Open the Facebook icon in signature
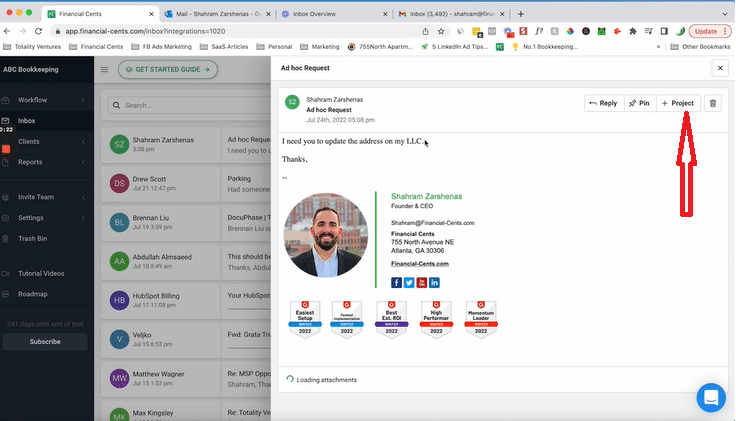The width and height of the screenshot is (736, 421). coord(396,283)
